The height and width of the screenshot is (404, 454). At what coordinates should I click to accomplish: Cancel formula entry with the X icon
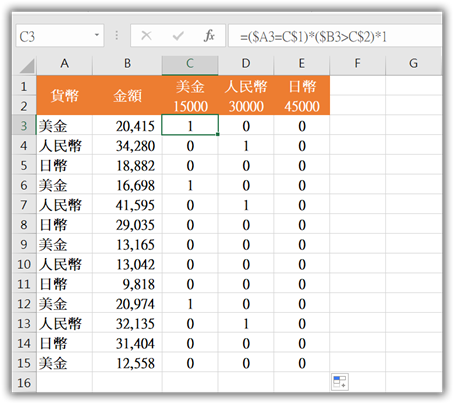click(x=146, y=35)
